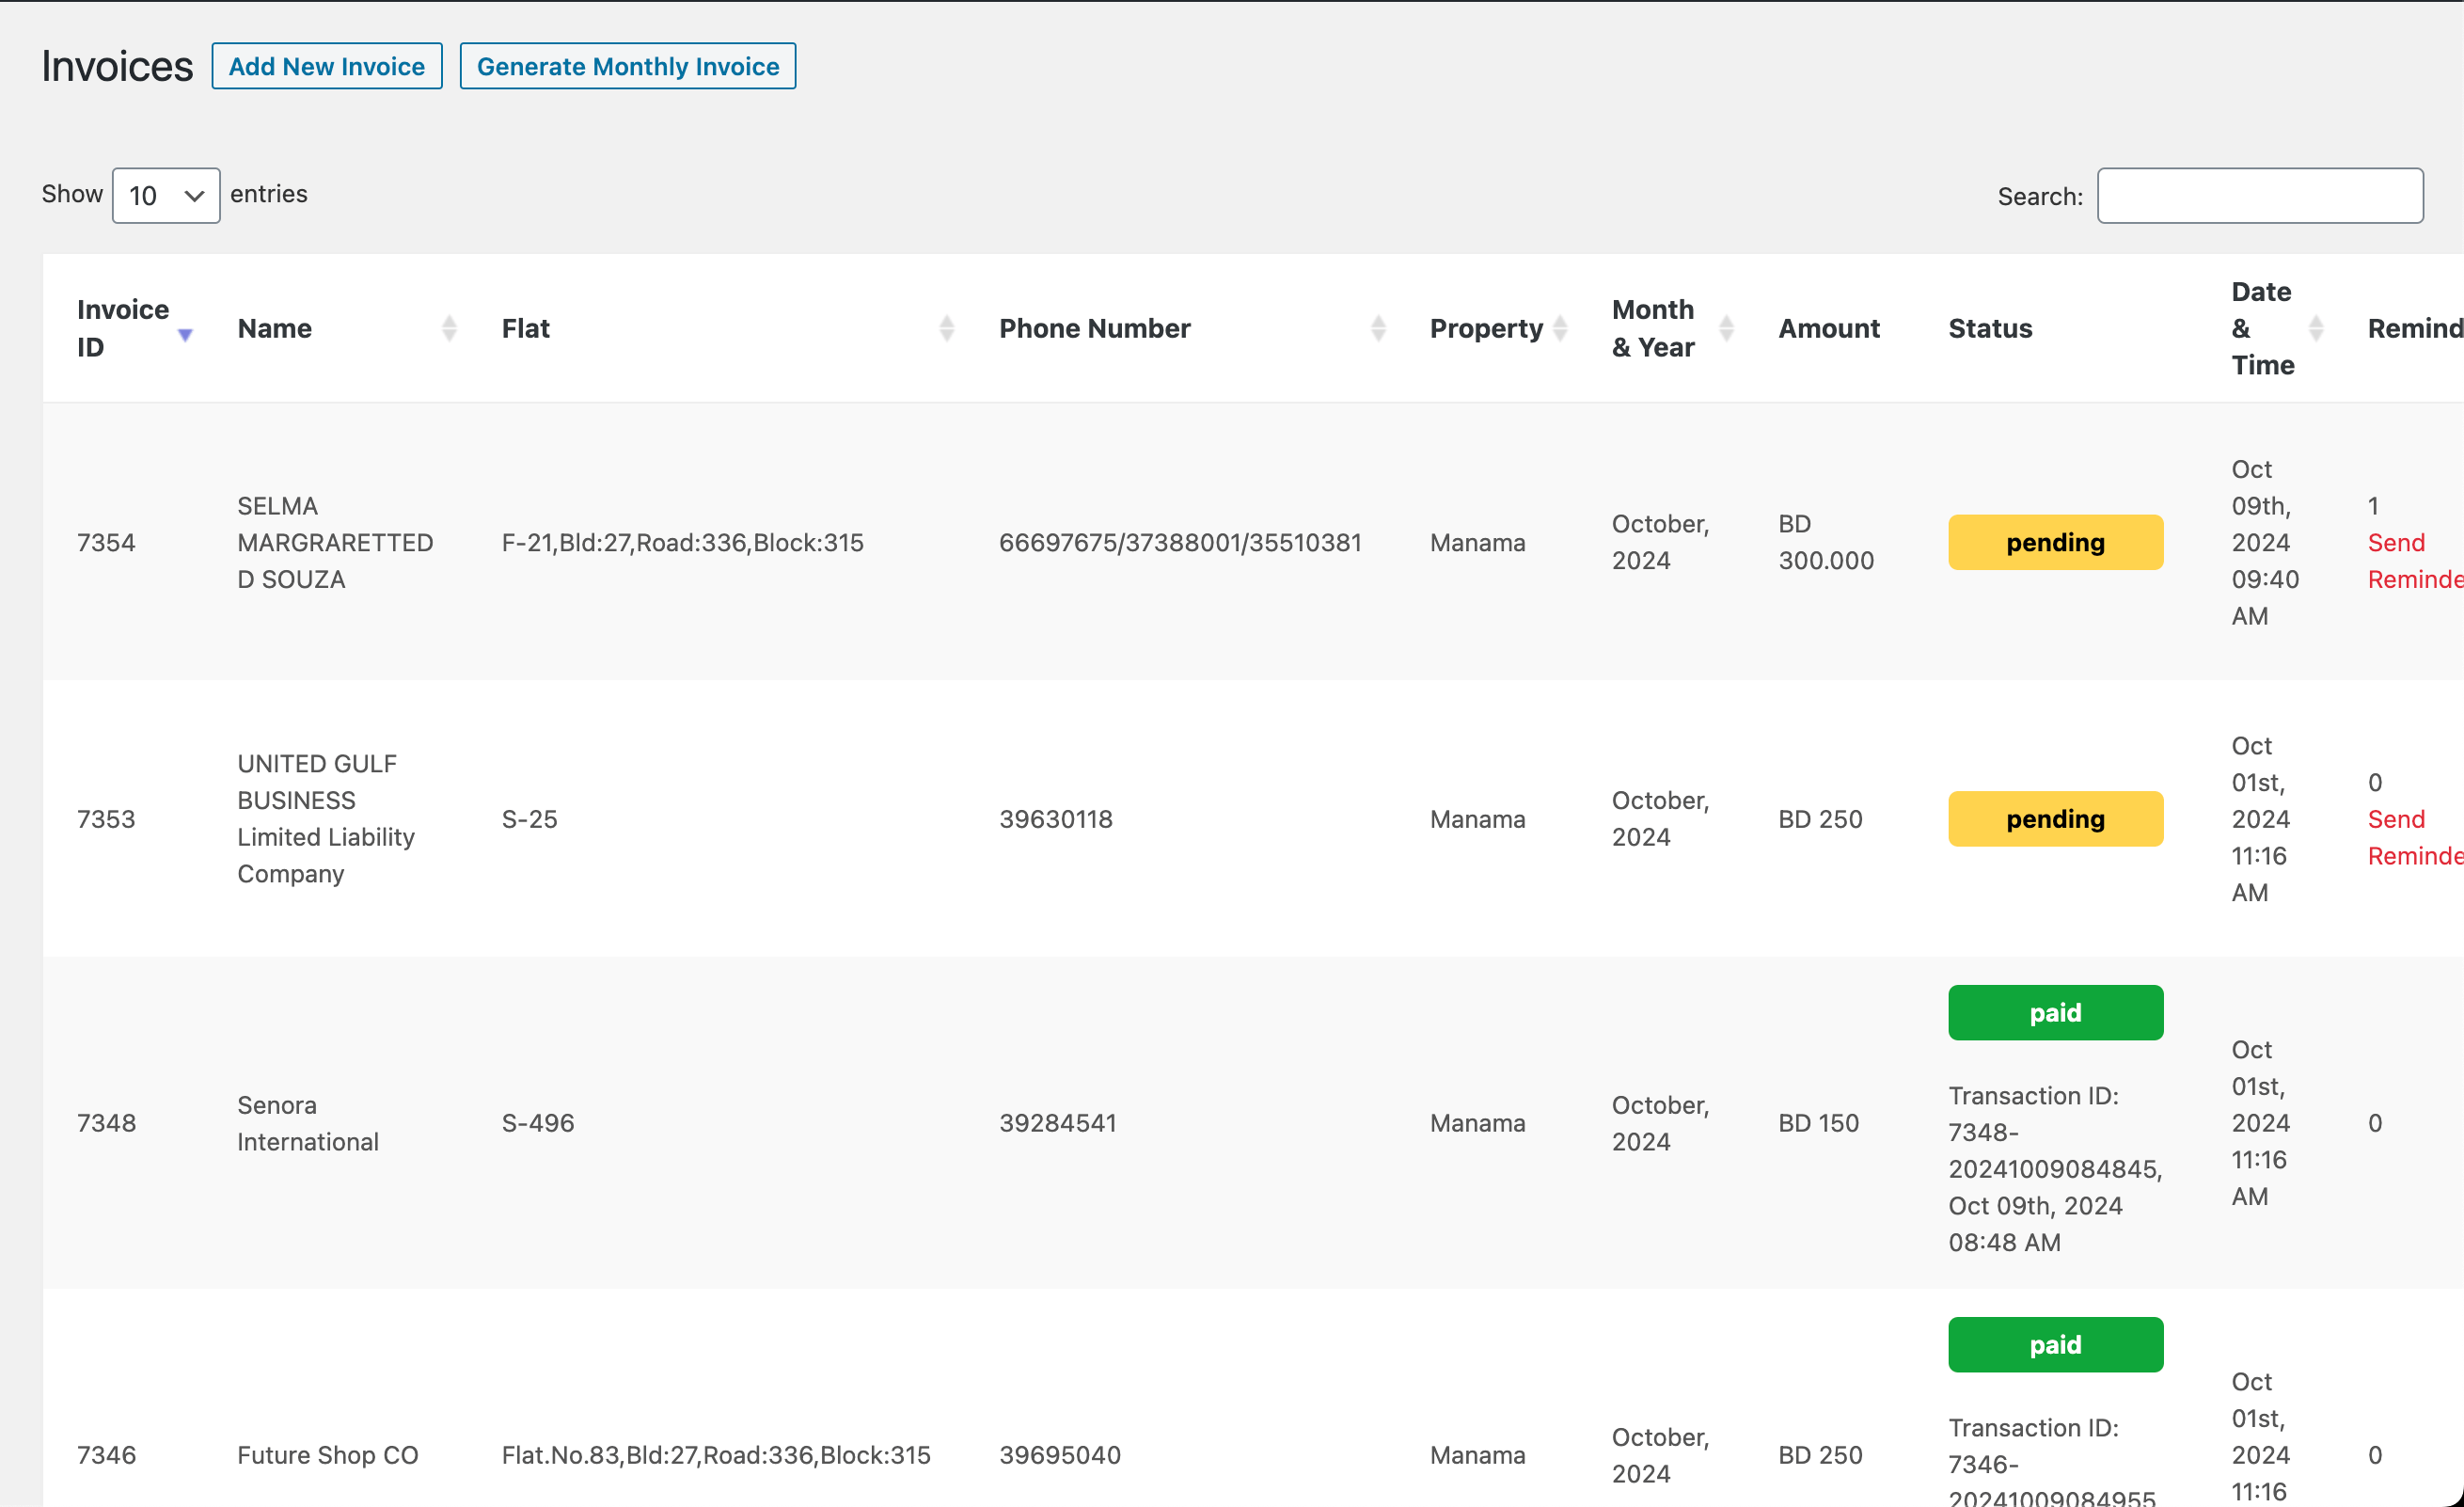
Task: Click amount BD 300.000
Action: (1826, 542)
